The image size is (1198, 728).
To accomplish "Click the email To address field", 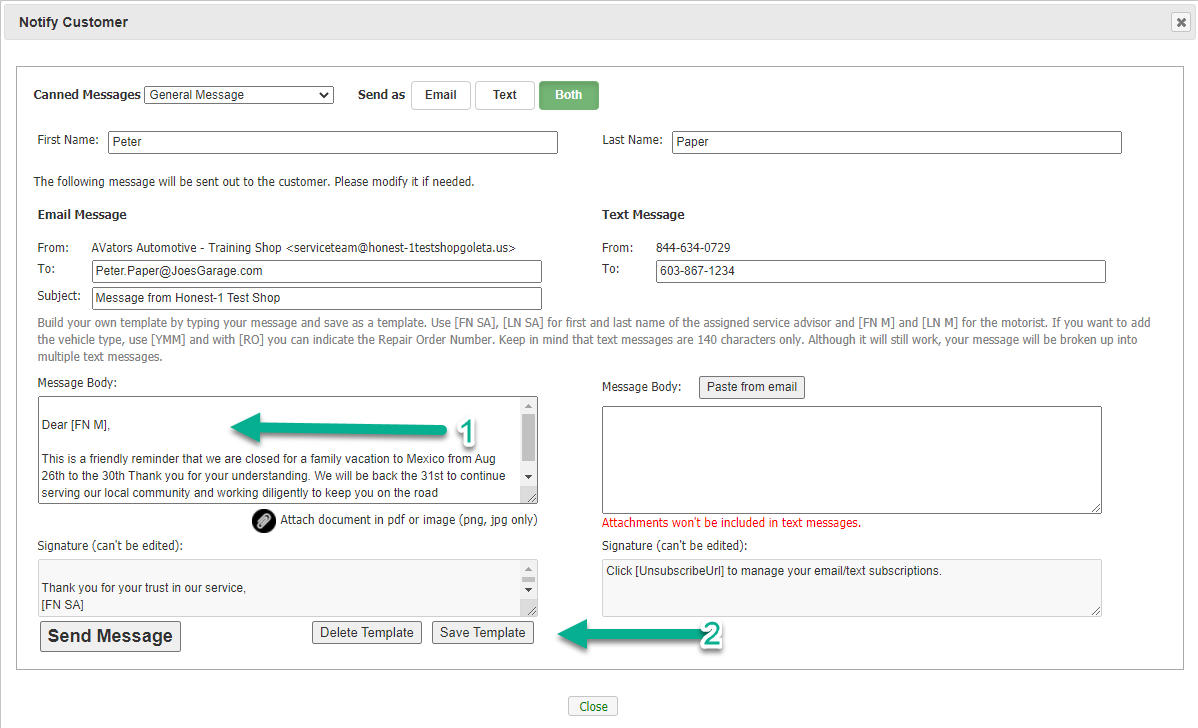I will [x=316, y=271].
